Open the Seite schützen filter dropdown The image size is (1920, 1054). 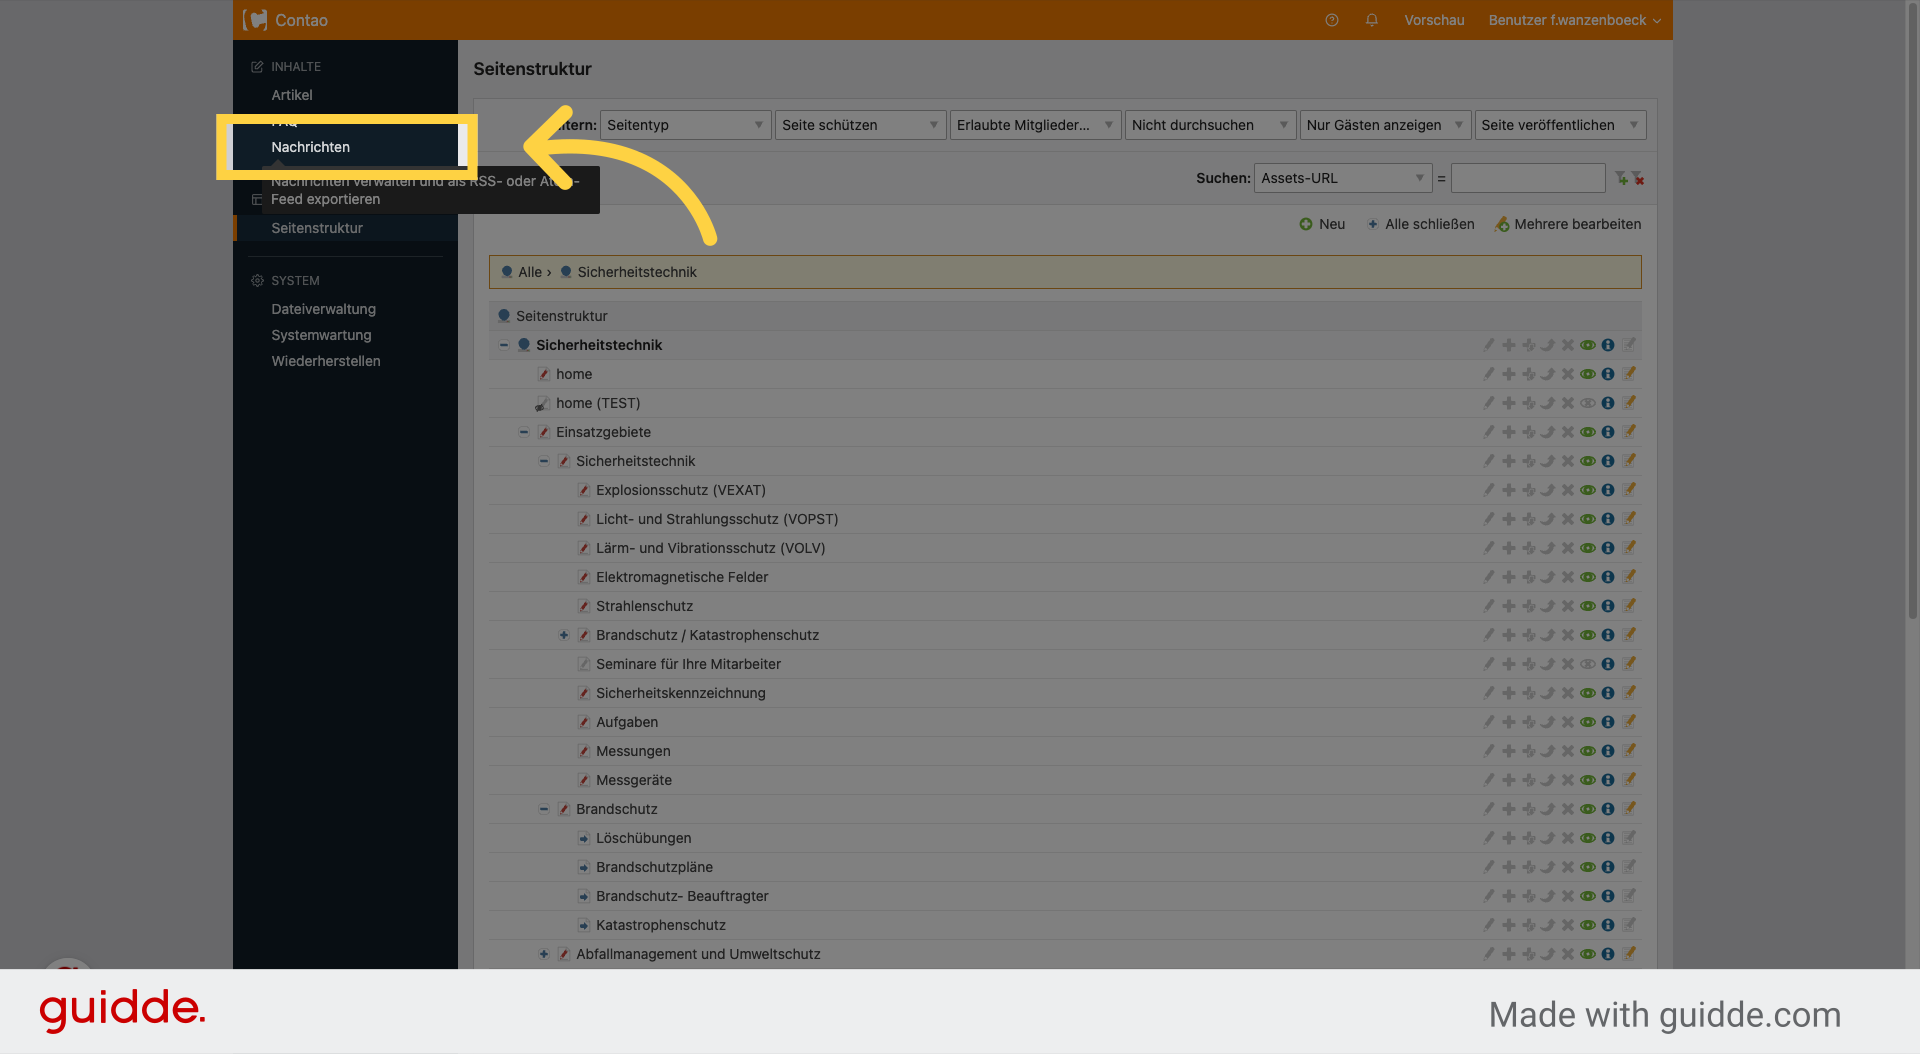pyautogui.click(x=860, y=125)
